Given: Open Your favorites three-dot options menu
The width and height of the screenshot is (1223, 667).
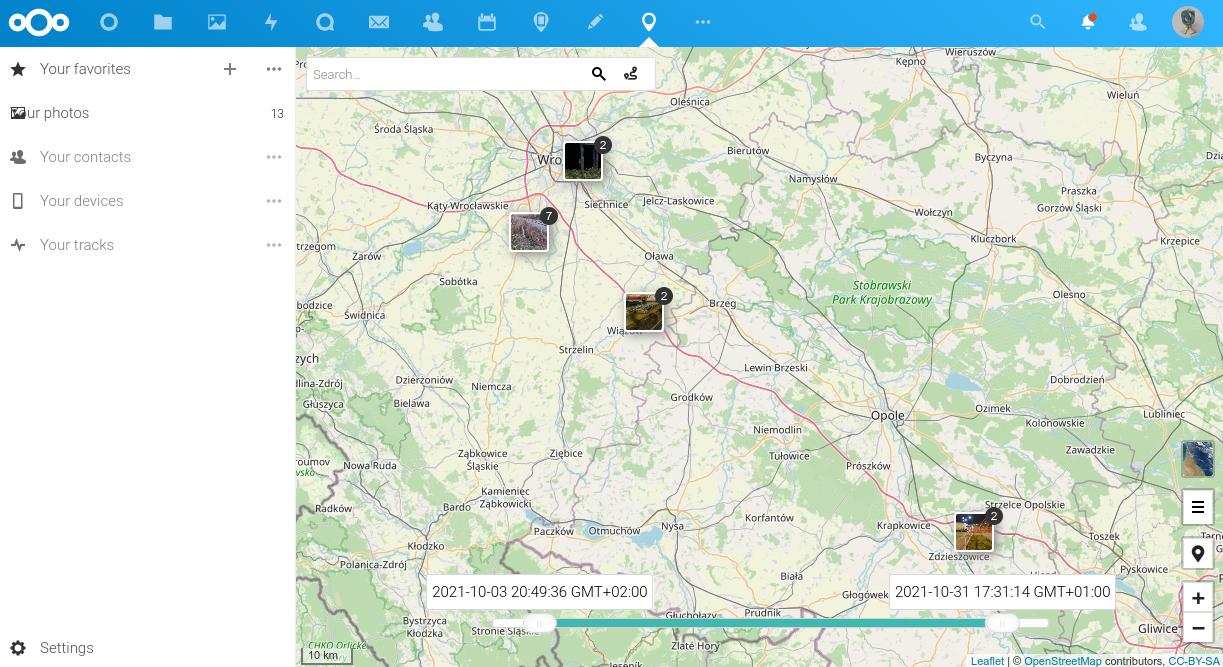Looking at the screenshot, I should pyautogui.click(x=274, y=69).
